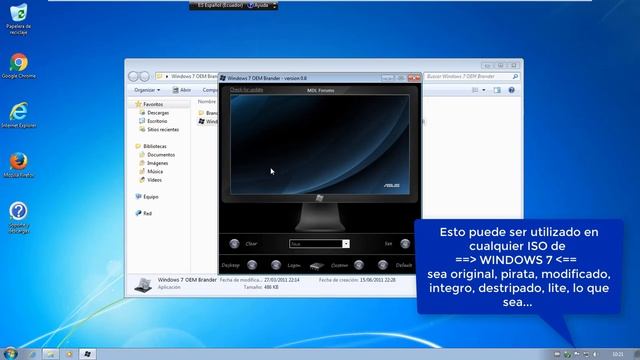Click the Desktop round button

point(252,265)
